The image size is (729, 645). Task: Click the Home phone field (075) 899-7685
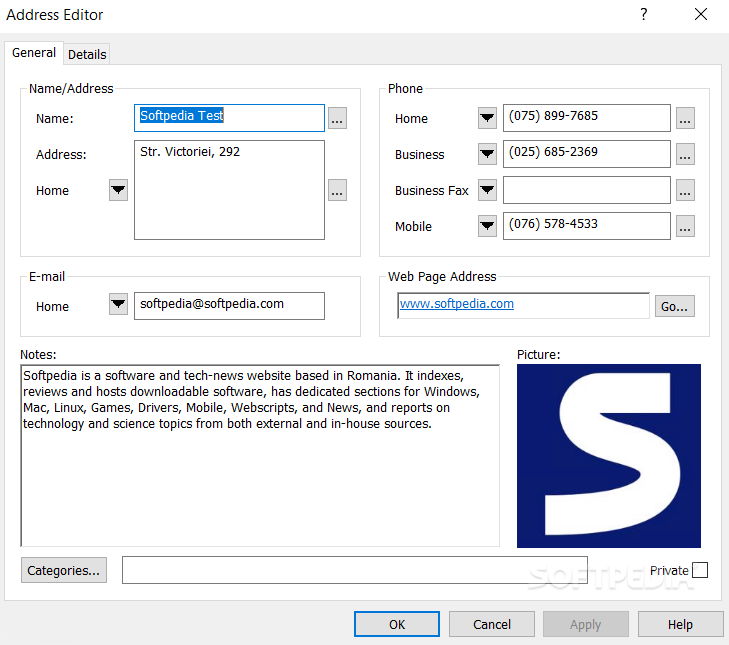click(587, 118)
